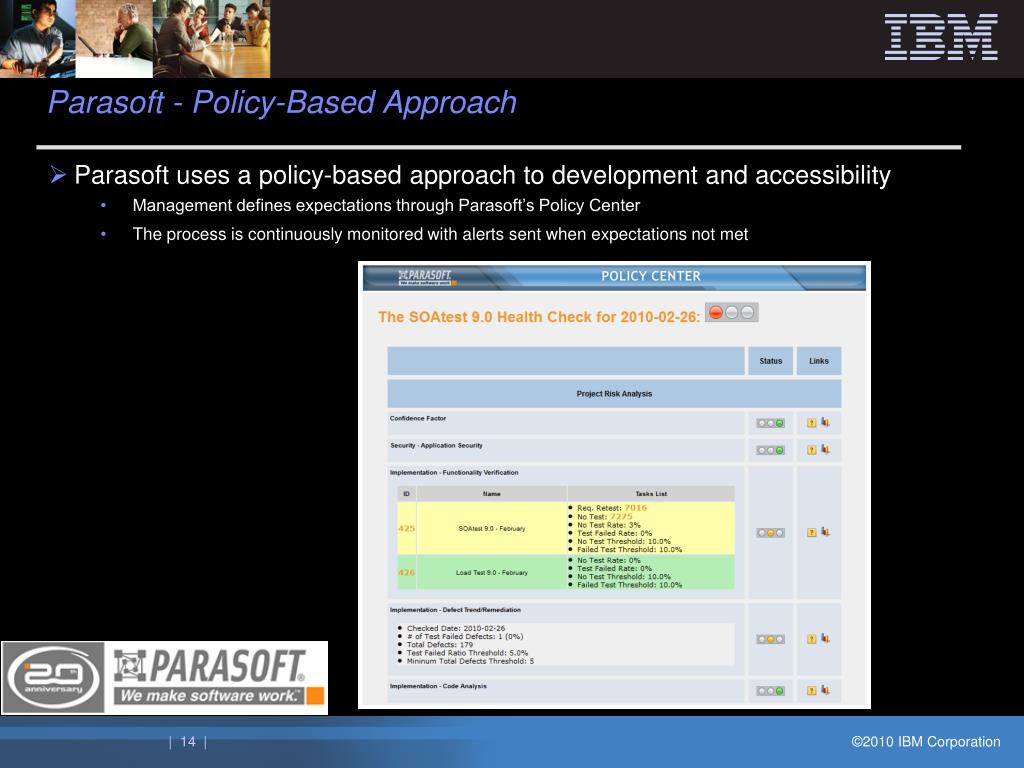Open the chart icon in Confidence Factor row
Viewport: 1024px width, 768px height.
point(825,423)
